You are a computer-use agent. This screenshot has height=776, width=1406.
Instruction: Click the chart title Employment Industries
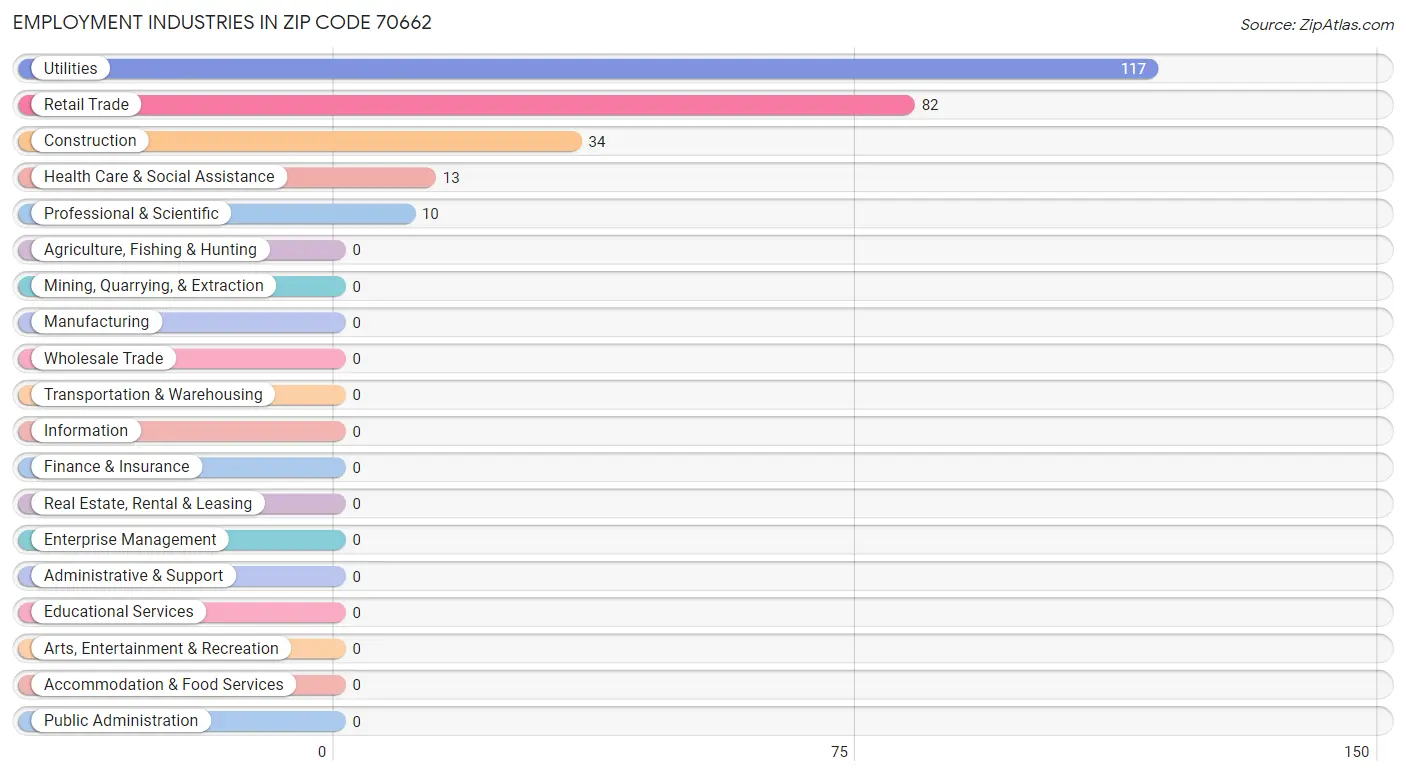pyautogui.click(x=222, y=22)
